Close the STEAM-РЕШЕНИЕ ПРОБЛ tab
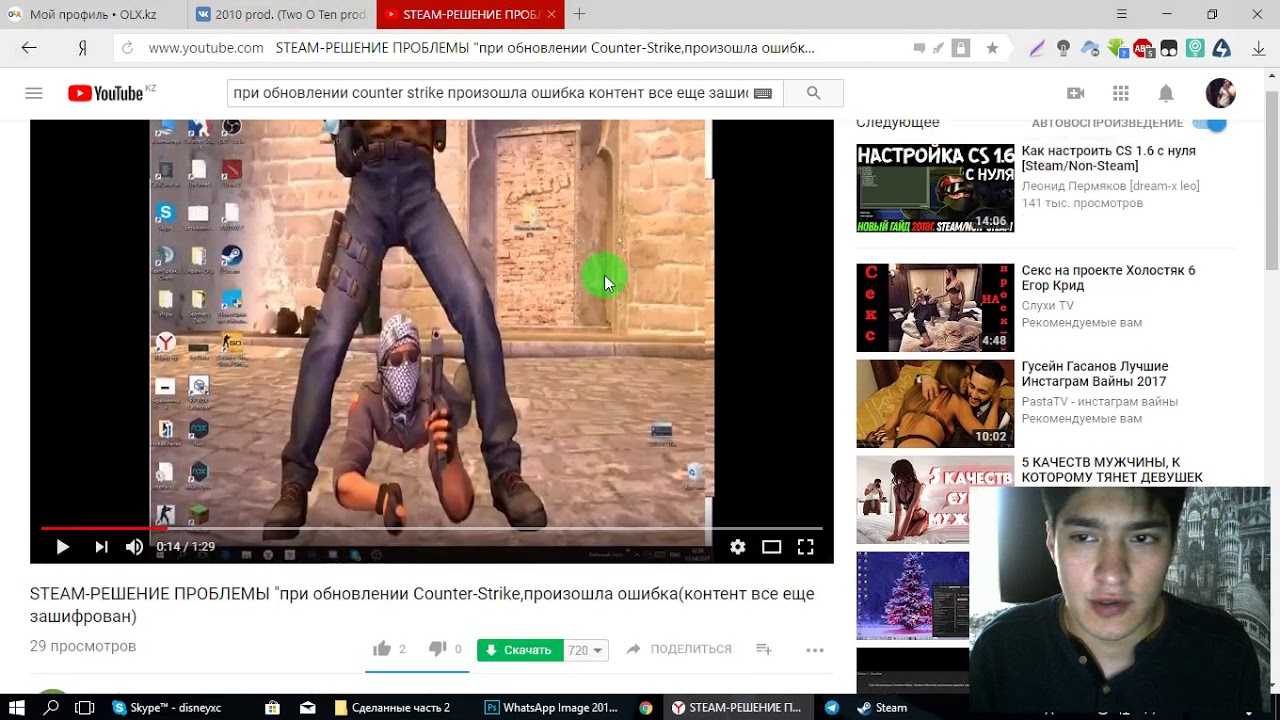Screen dimensions: 1280x720 tap(551, 14)
